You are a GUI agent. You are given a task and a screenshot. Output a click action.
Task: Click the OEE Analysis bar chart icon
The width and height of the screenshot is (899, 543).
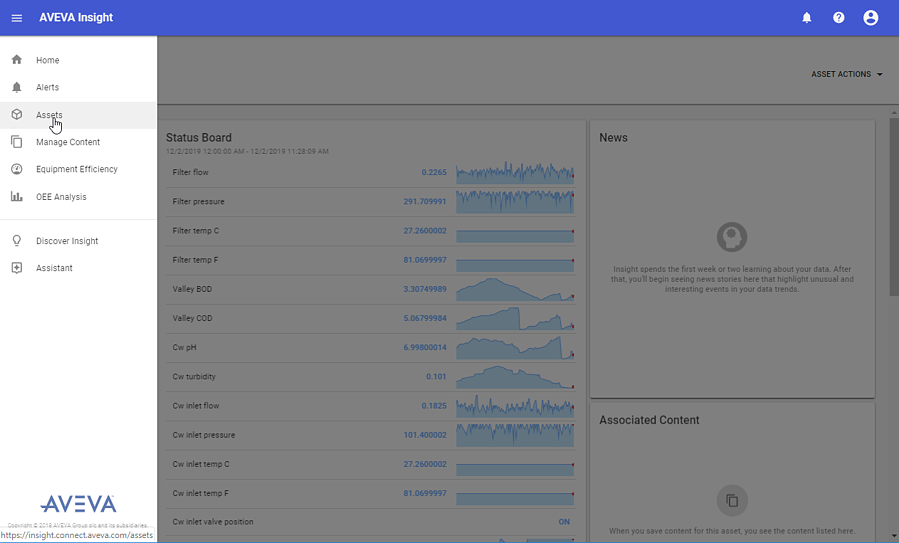(x=17, y=197)
